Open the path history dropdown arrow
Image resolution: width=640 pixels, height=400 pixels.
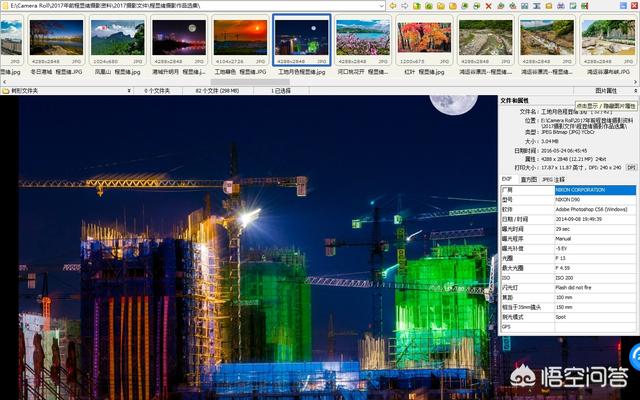tap(382, 6)
